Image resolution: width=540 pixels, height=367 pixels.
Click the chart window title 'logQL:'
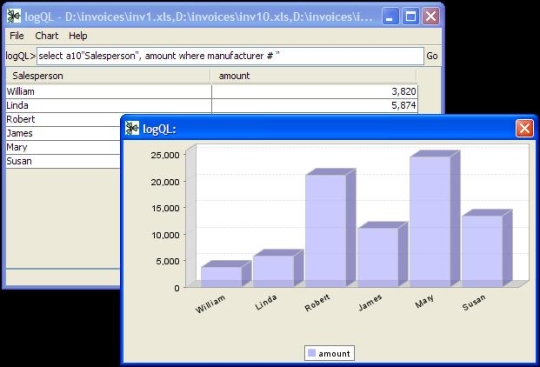pyautogui.click(x=159, y=129)
